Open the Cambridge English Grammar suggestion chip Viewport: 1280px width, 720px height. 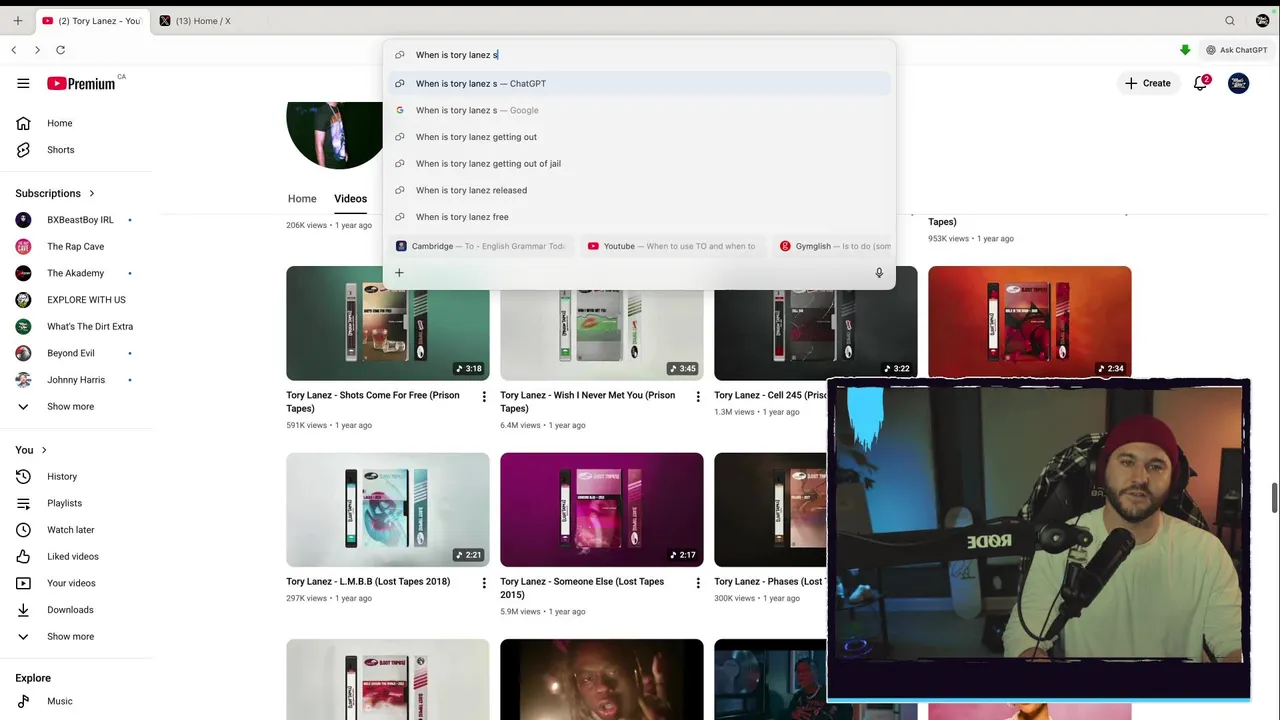pyautogui.click(x=482, y=246)
